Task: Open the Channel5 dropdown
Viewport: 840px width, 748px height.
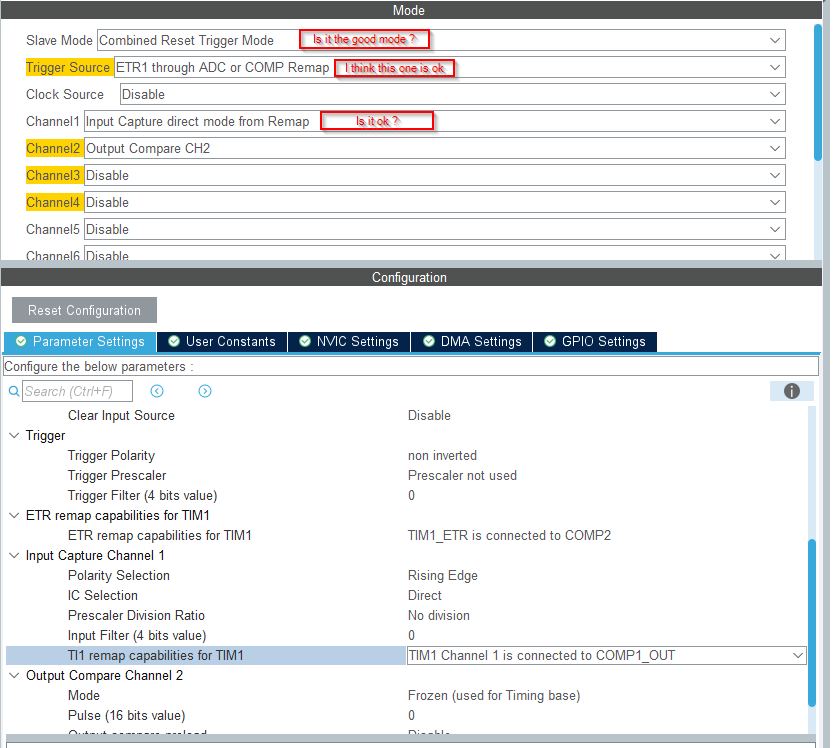Action: click(x=434, y=229)
